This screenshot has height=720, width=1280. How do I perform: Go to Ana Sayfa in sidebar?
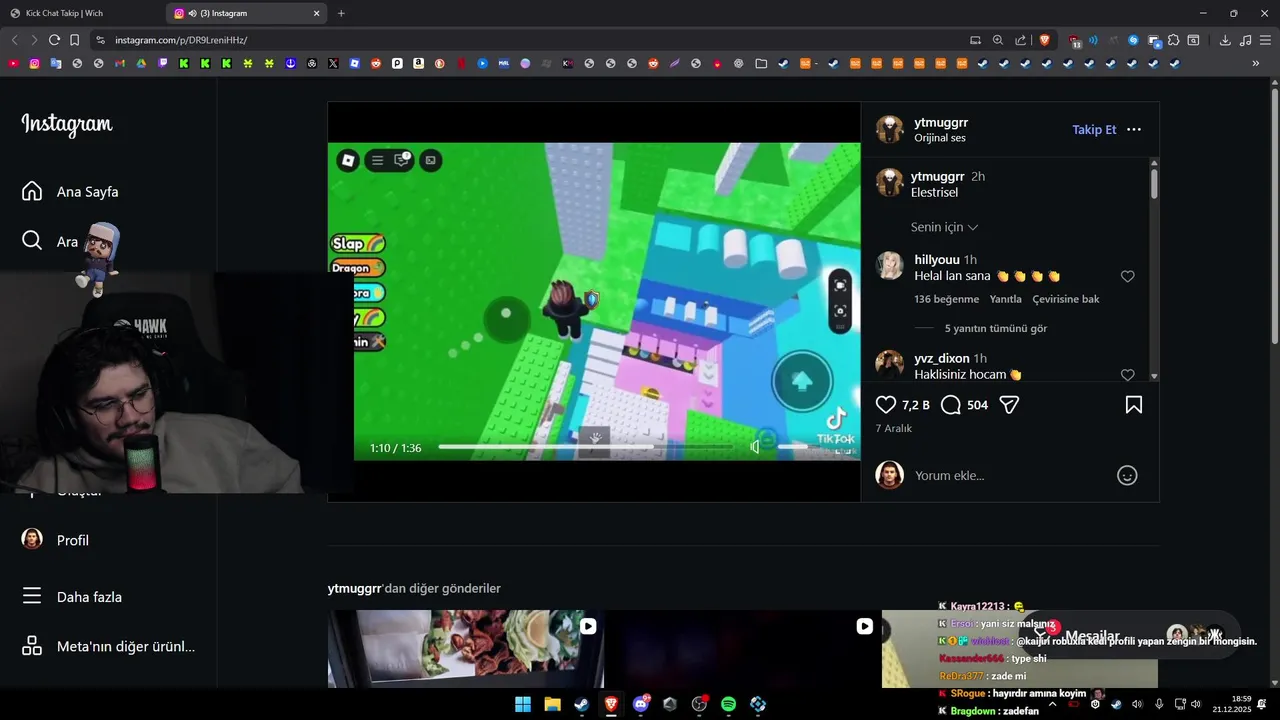(x=70, y=191)
